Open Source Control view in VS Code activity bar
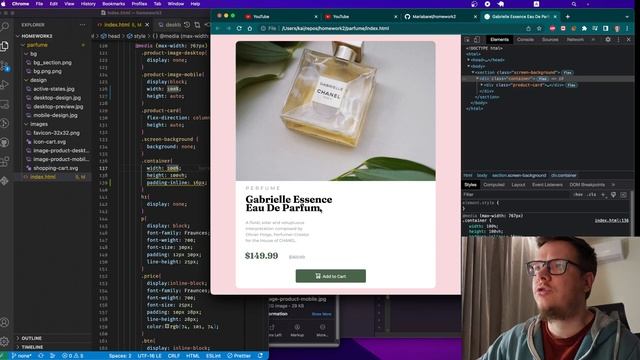640x360 pixels. pyautogui.click(x=5, y=66)
